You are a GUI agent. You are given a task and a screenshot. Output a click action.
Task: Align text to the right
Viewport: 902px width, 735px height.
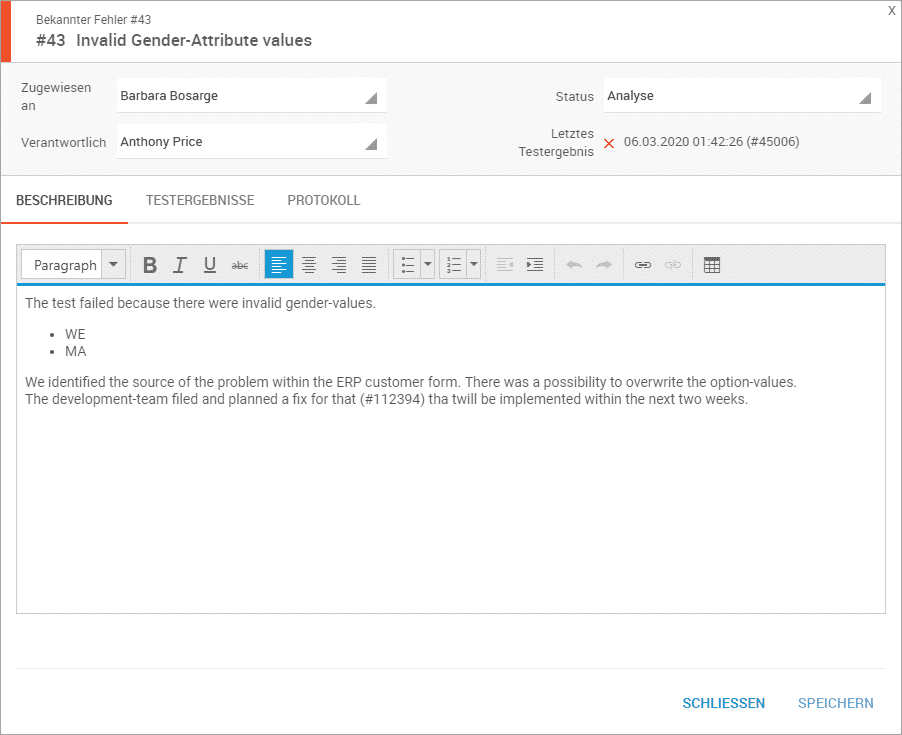pyautogui.click(x=339, y=265)
